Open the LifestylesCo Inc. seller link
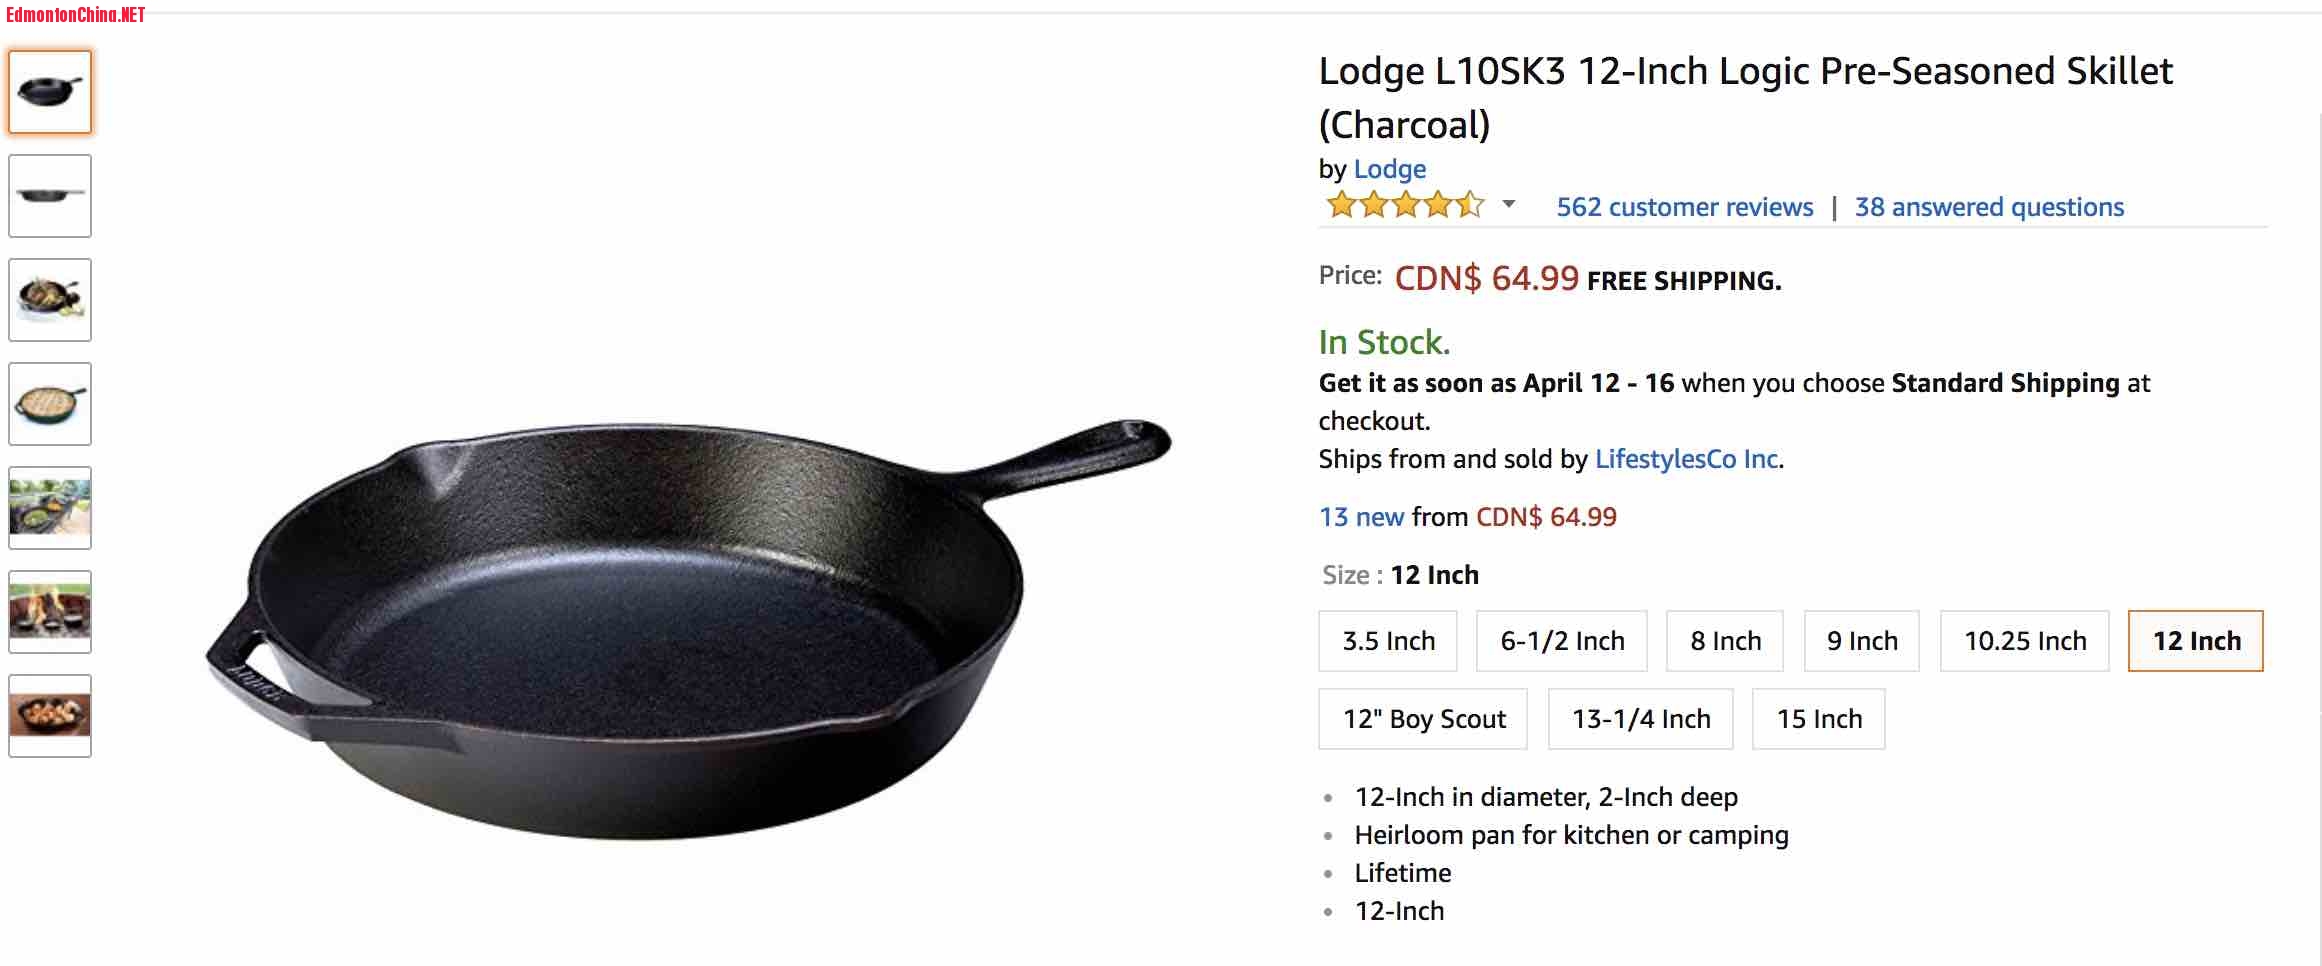2322x966 pixels. [x=1687, y=459]
